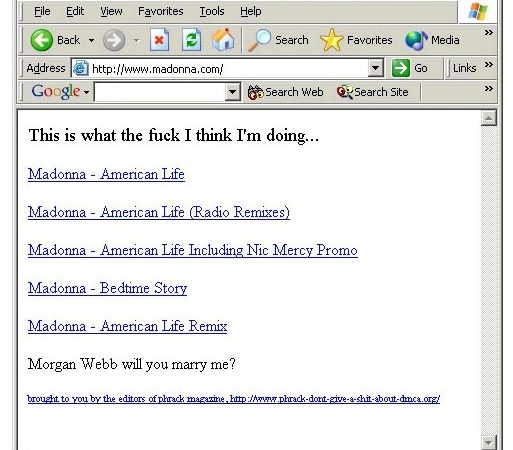This screenshot has height=450, width=513.
Task: Open the Google logo menu arrow
Action: click(86, 92)
